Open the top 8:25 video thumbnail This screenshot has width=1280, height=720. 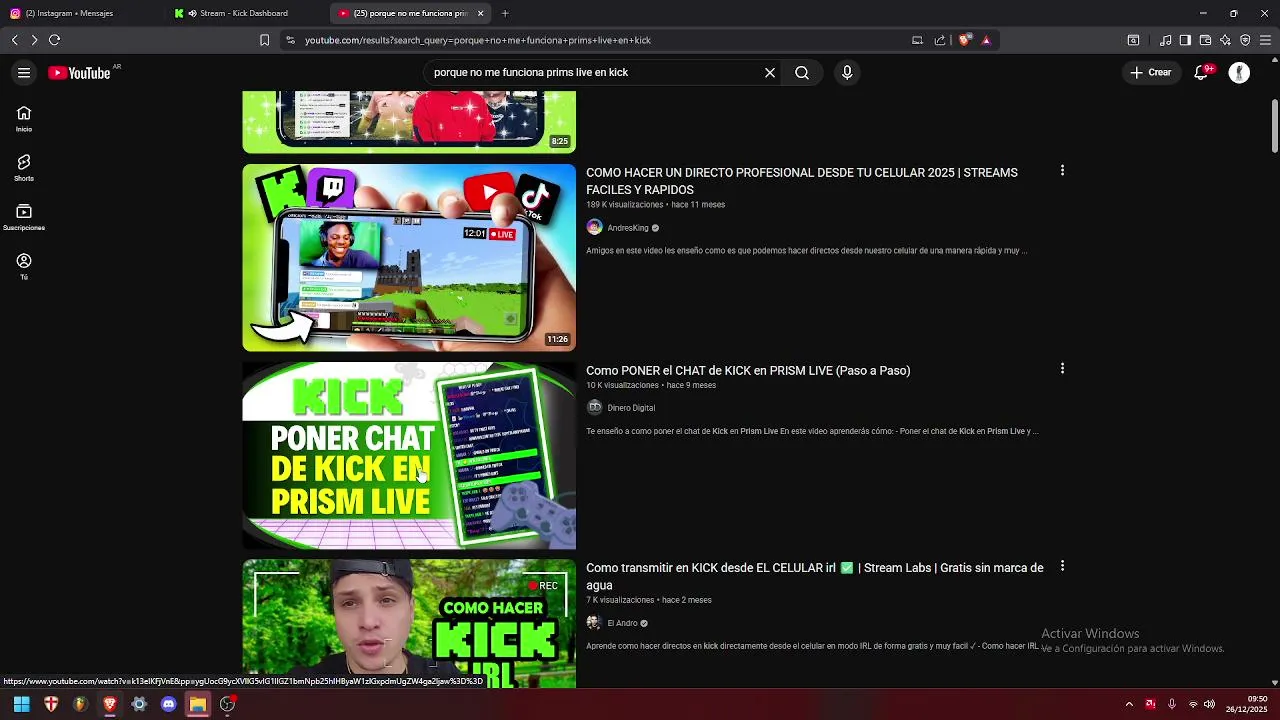click(x=409, y=121)
